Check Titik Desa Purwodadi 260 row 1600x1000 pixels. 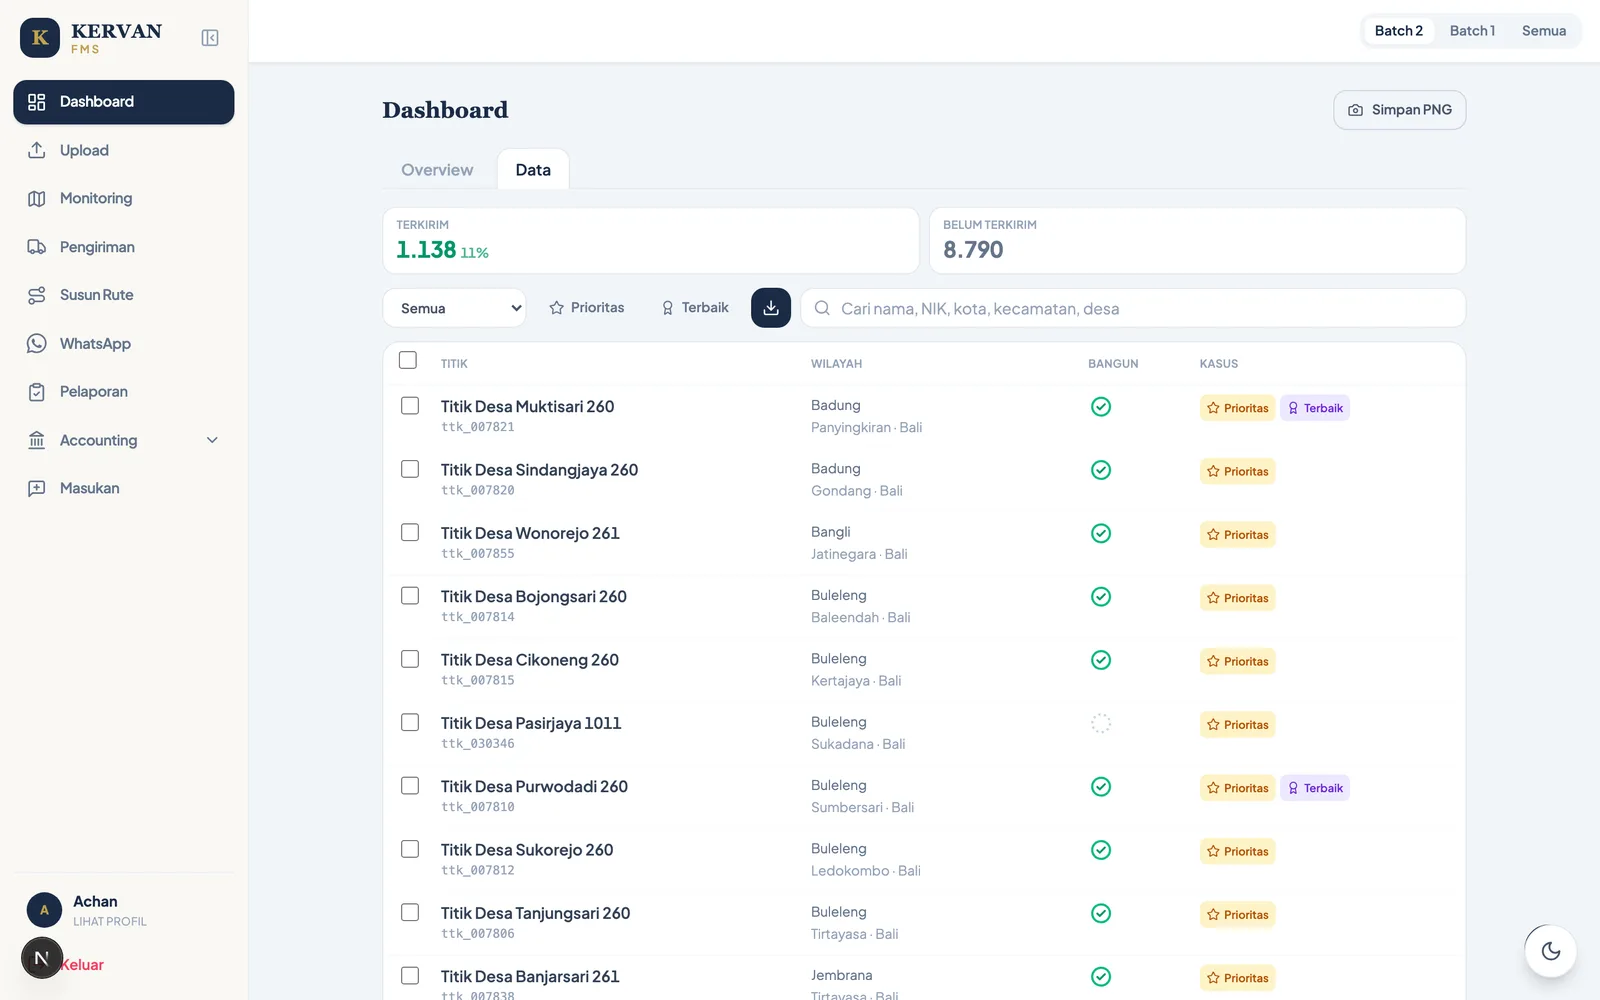(x=410, y=786)
